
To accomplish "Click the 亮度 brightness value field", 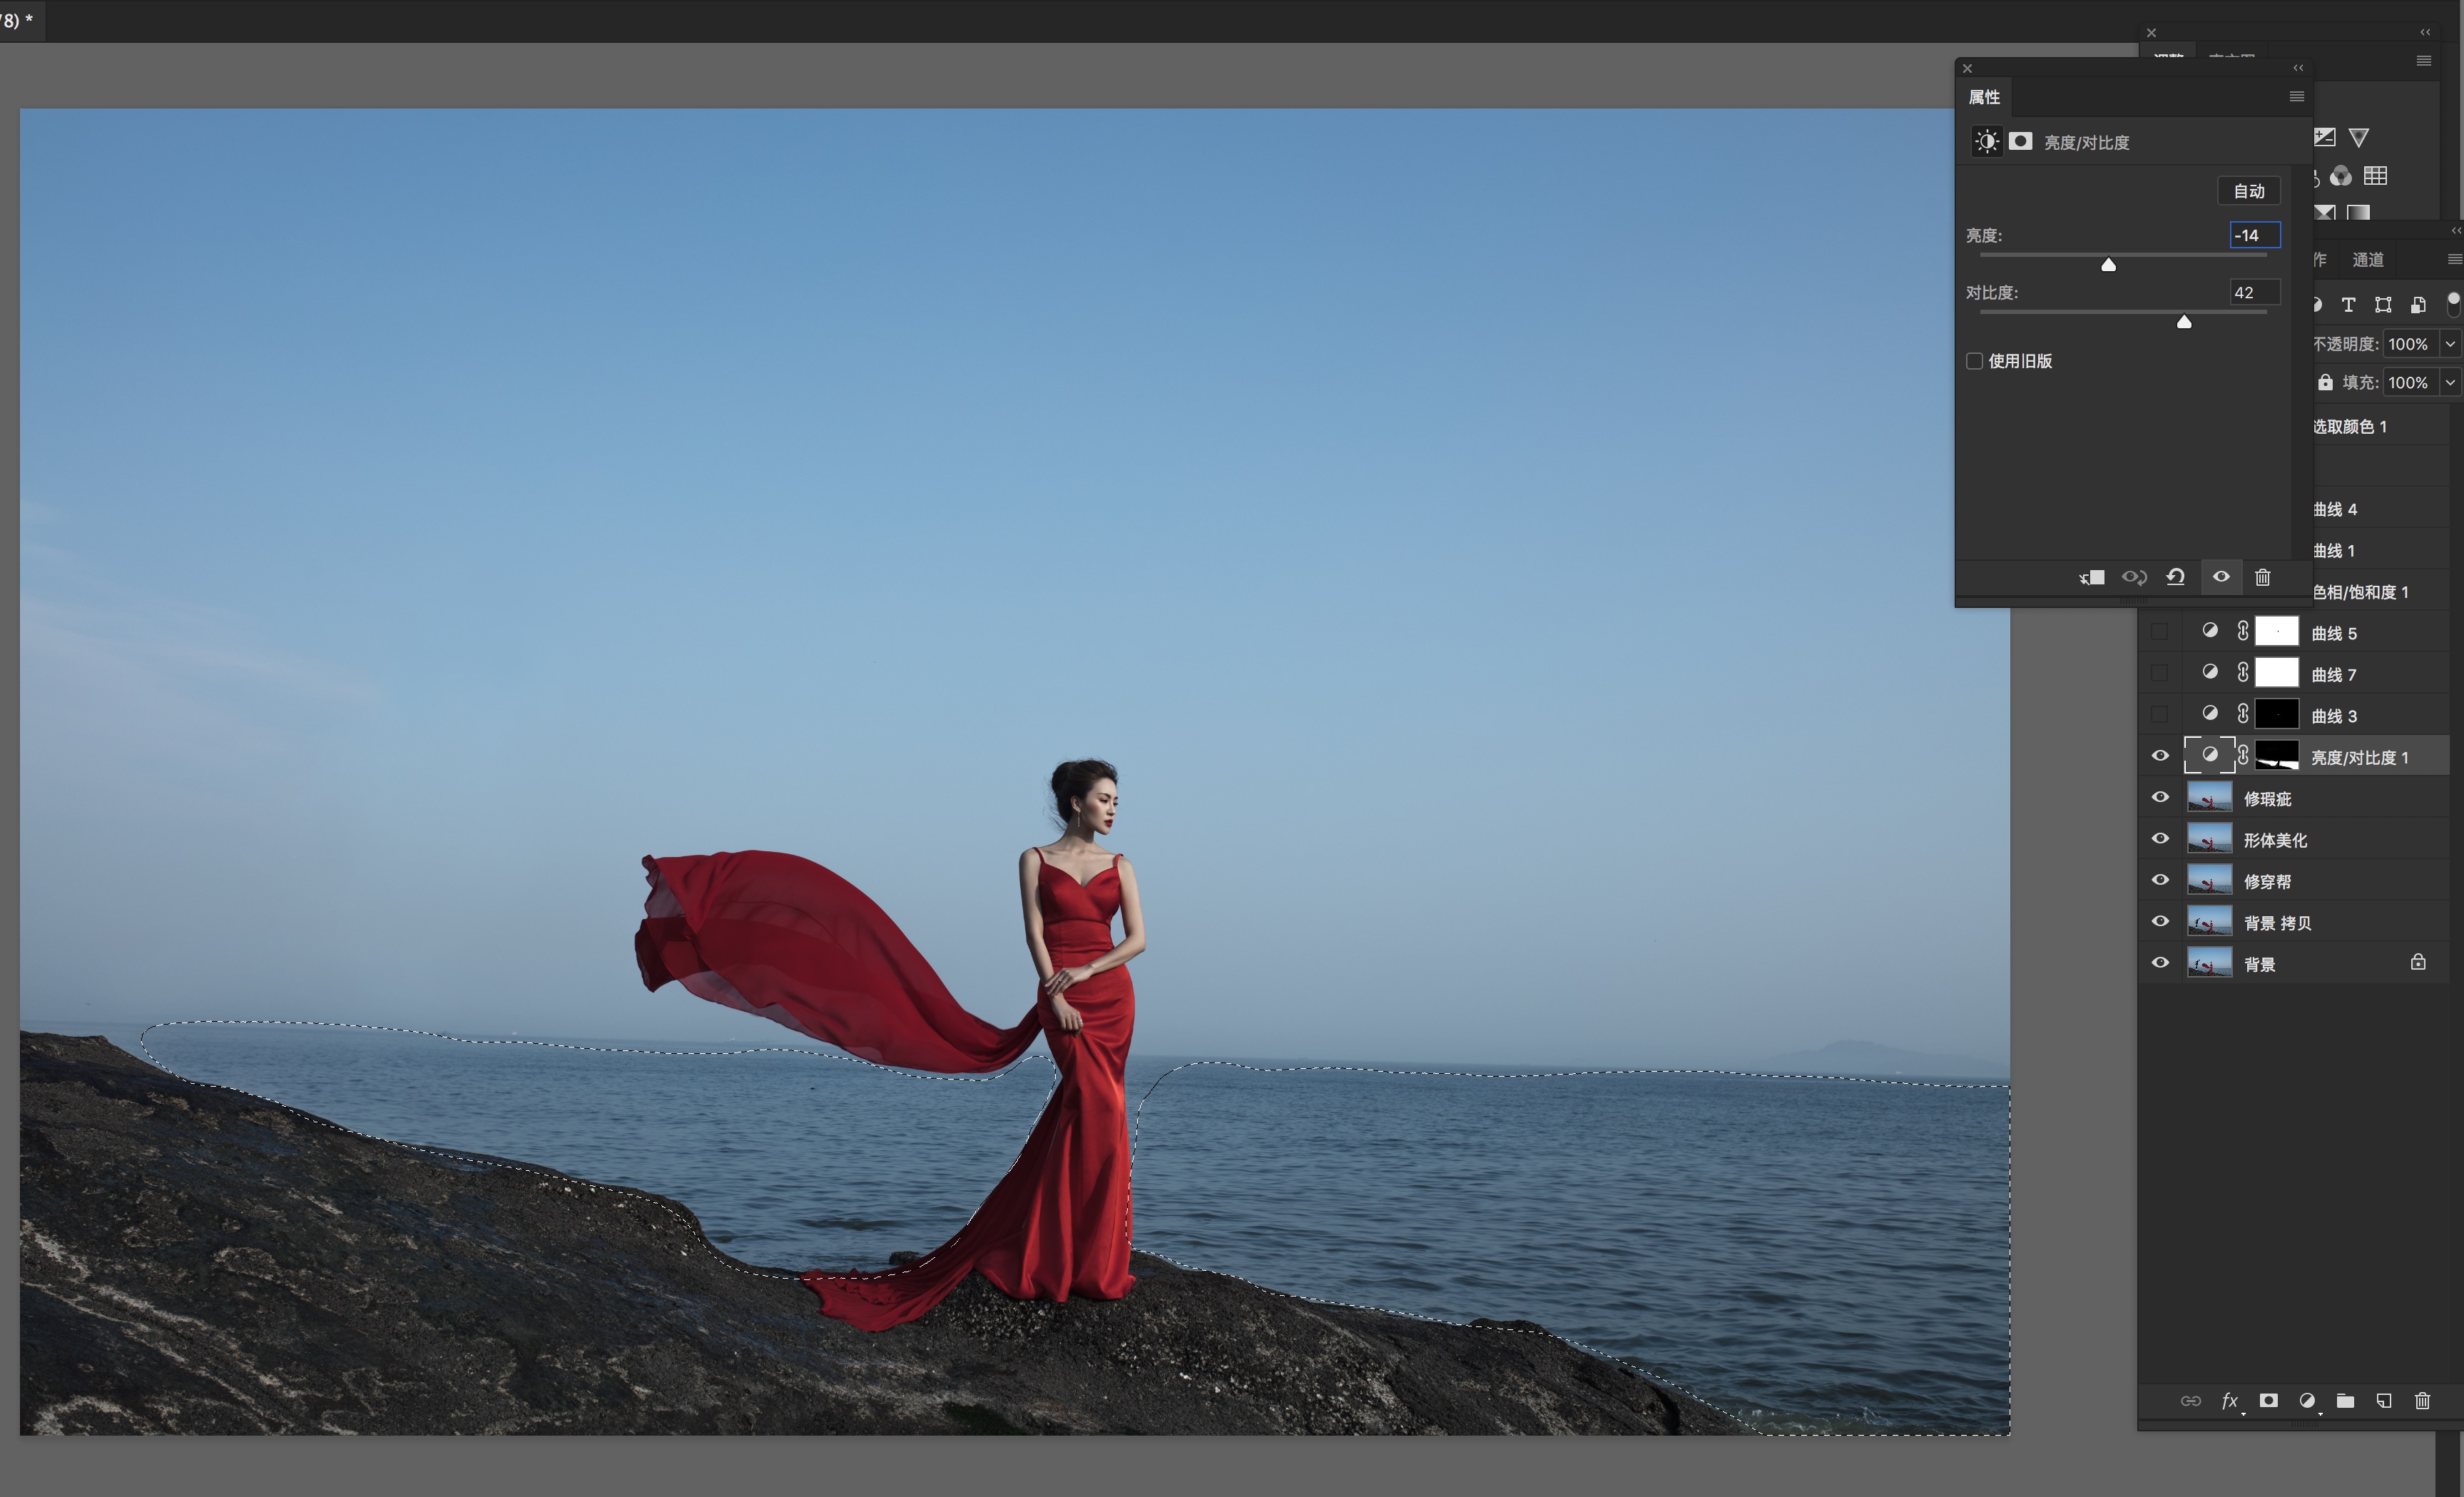I will pyautogui.click(x=2254, y=235).
